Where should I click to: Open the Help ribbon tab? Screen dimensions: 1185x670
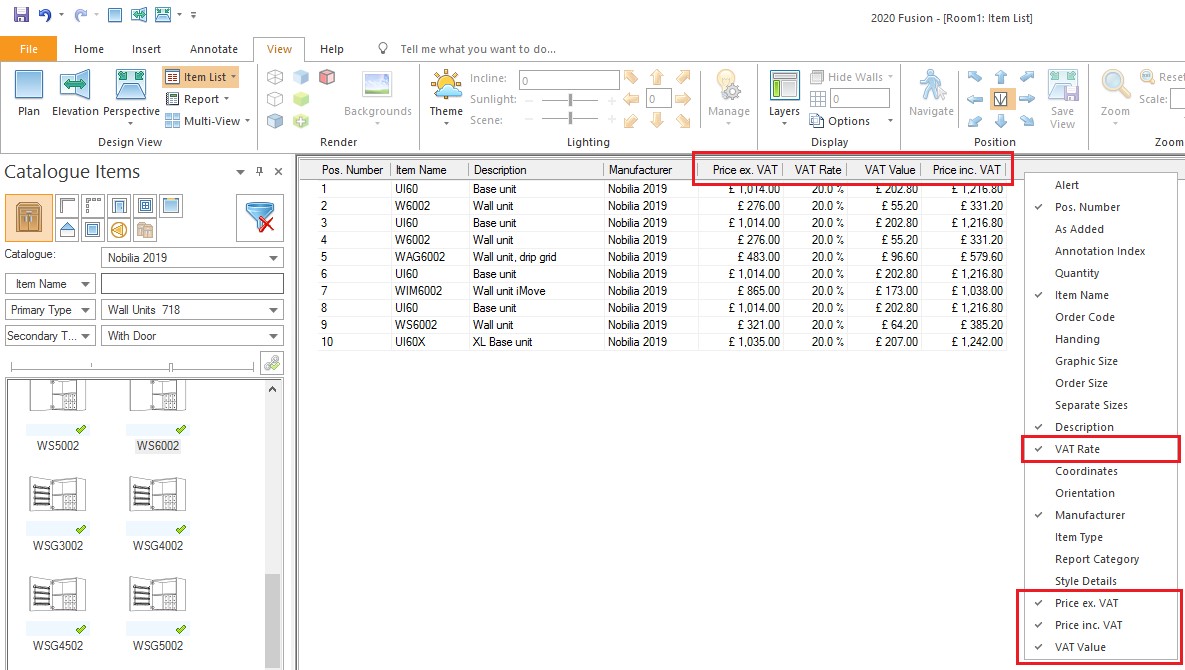tap(332, 49)
